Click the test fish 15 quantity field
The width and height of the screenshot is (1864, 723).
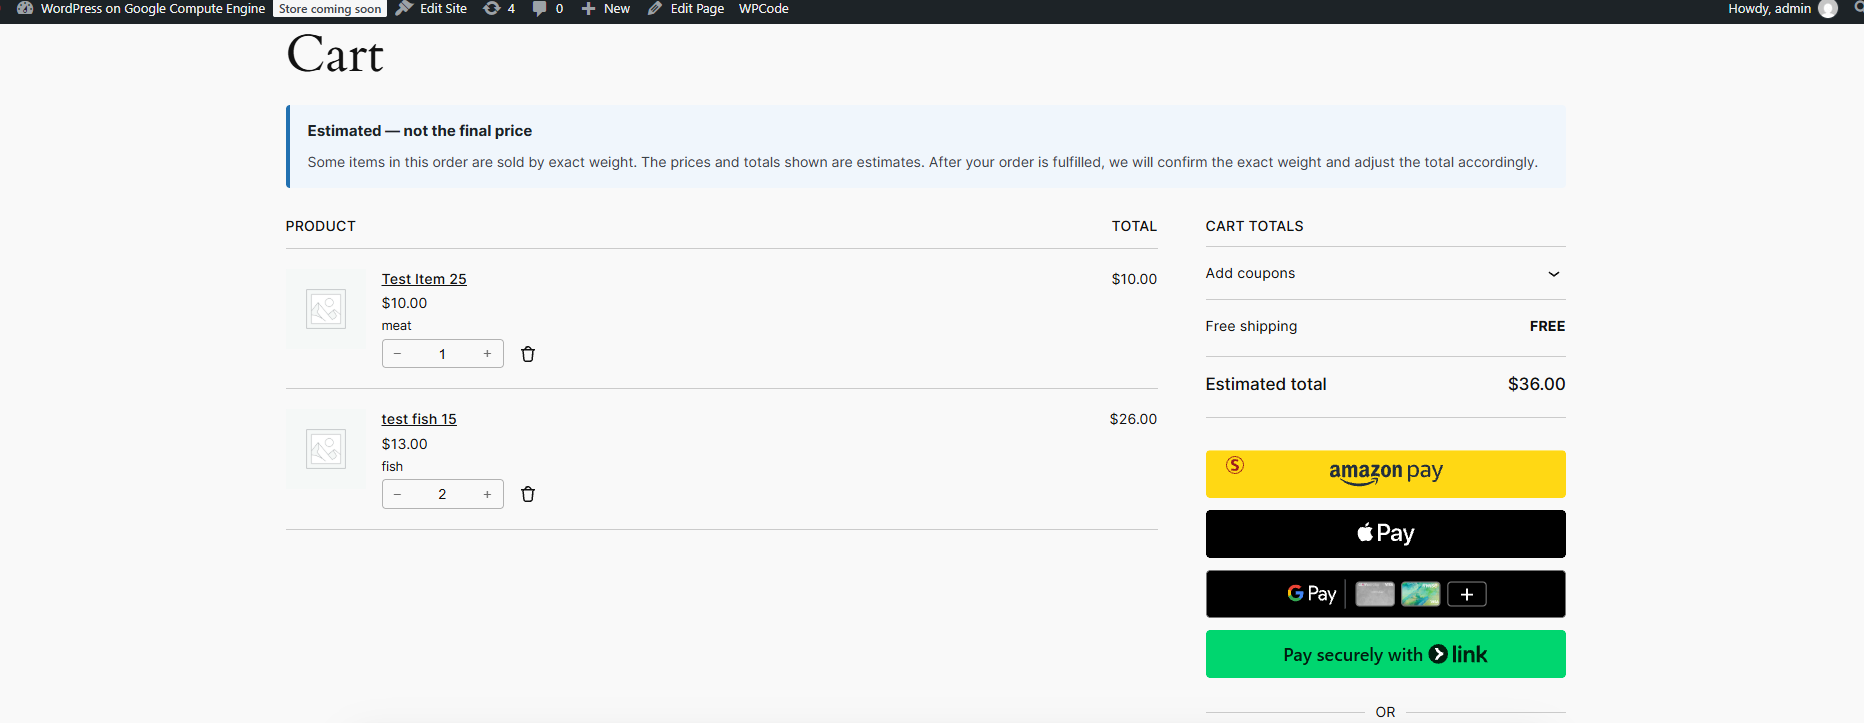click(442, 494)
